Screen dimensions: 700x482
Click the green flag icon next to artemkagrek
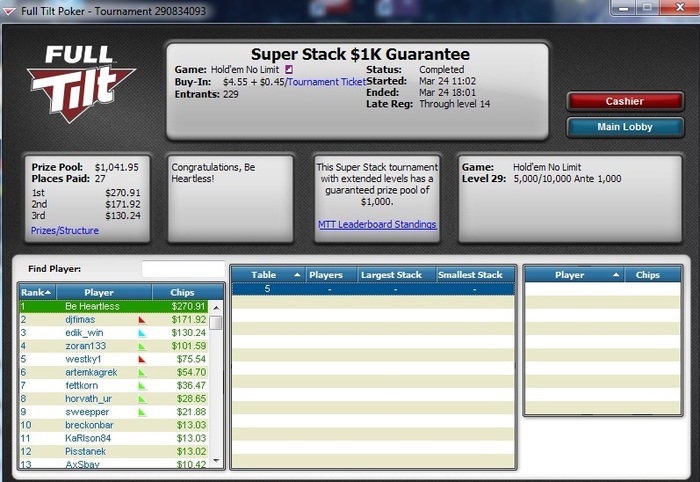pos(142,373)
